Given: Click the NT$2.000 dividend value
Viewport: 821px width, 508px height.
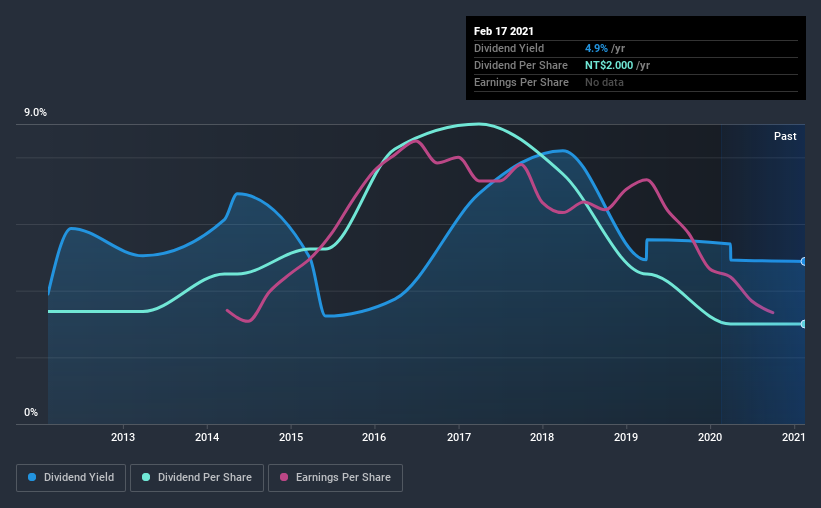Looking at the screenshot, I should click(x=609, y=65).
